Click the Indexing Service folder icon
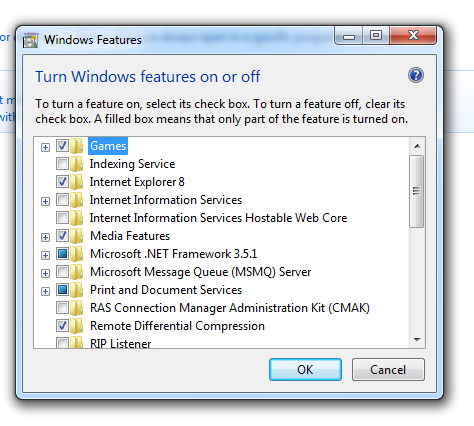This screenshot has width=474, height=426. click(x=77, y=164)
